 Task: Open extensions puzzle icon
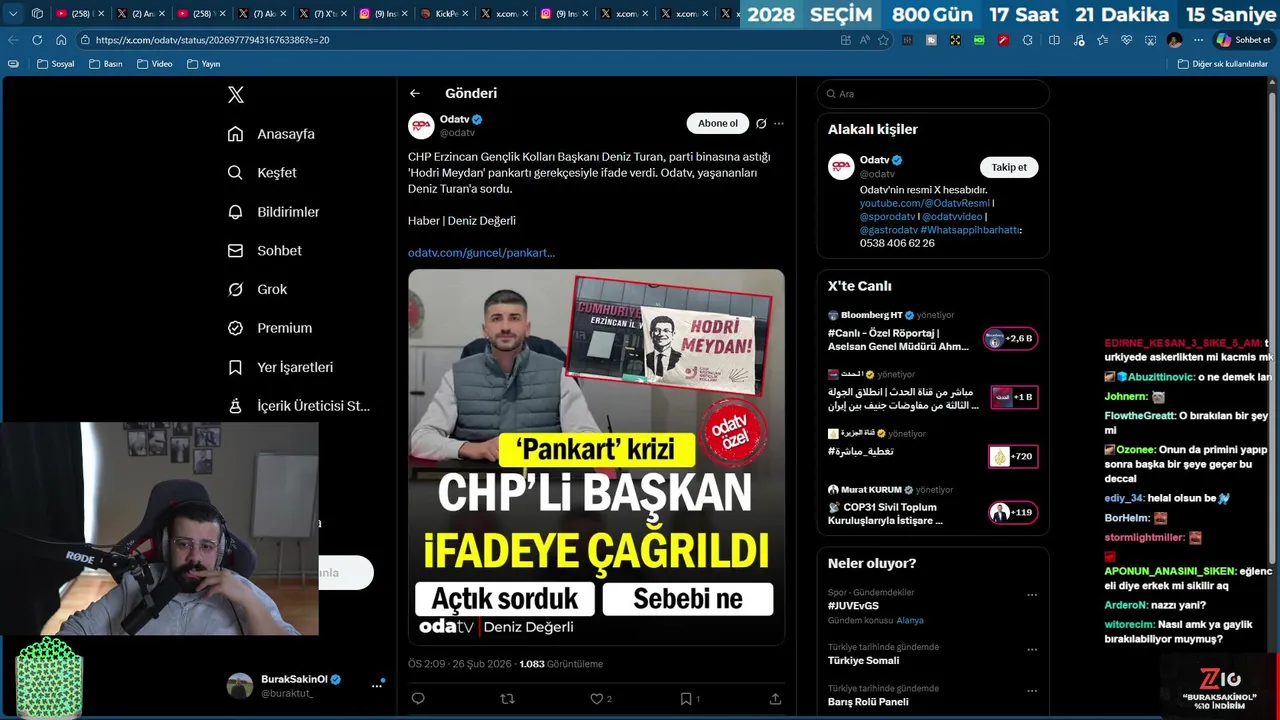1028,40
